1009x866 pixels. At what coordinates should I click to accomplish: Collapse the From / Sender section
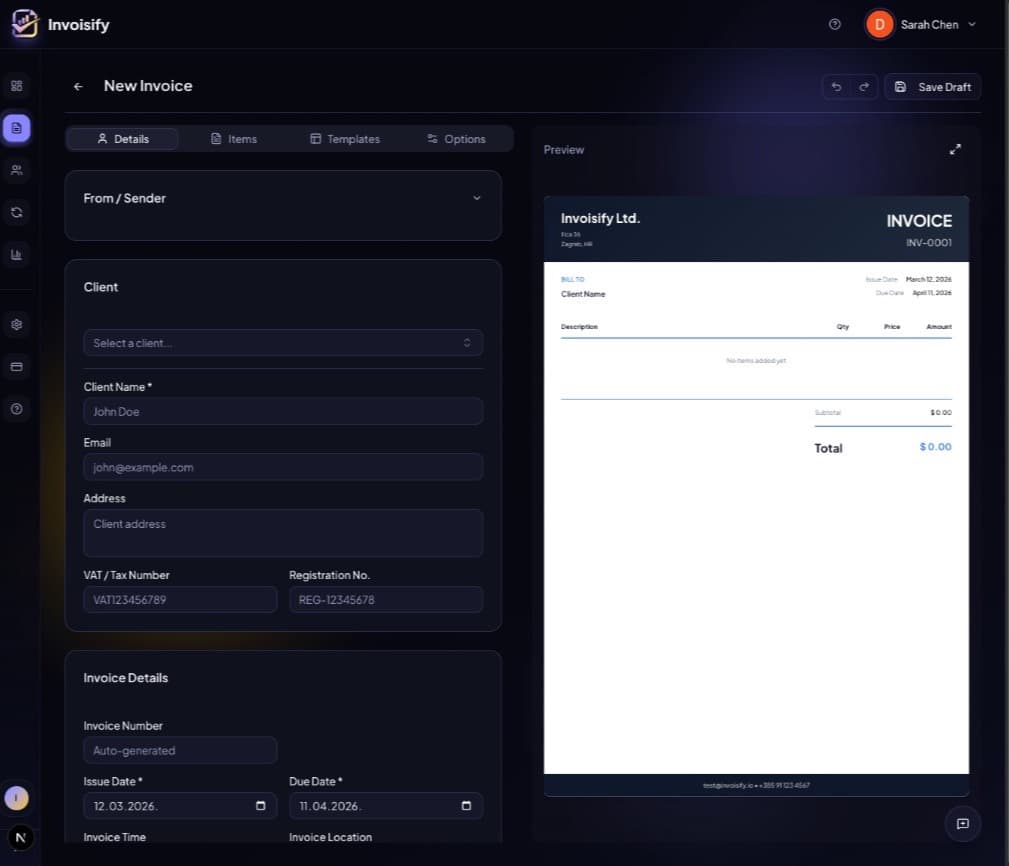(x=477, y=198)
